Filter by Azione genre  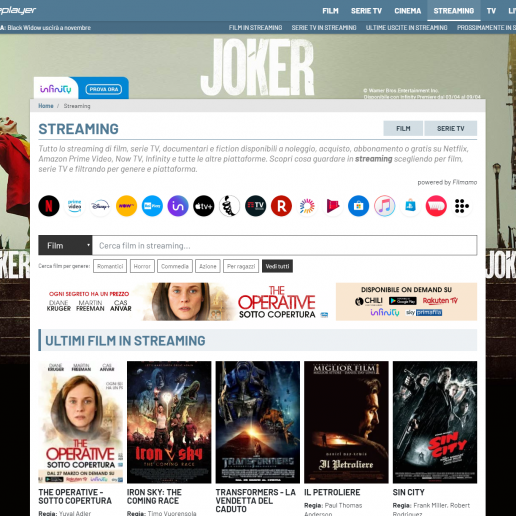[208, 266]
